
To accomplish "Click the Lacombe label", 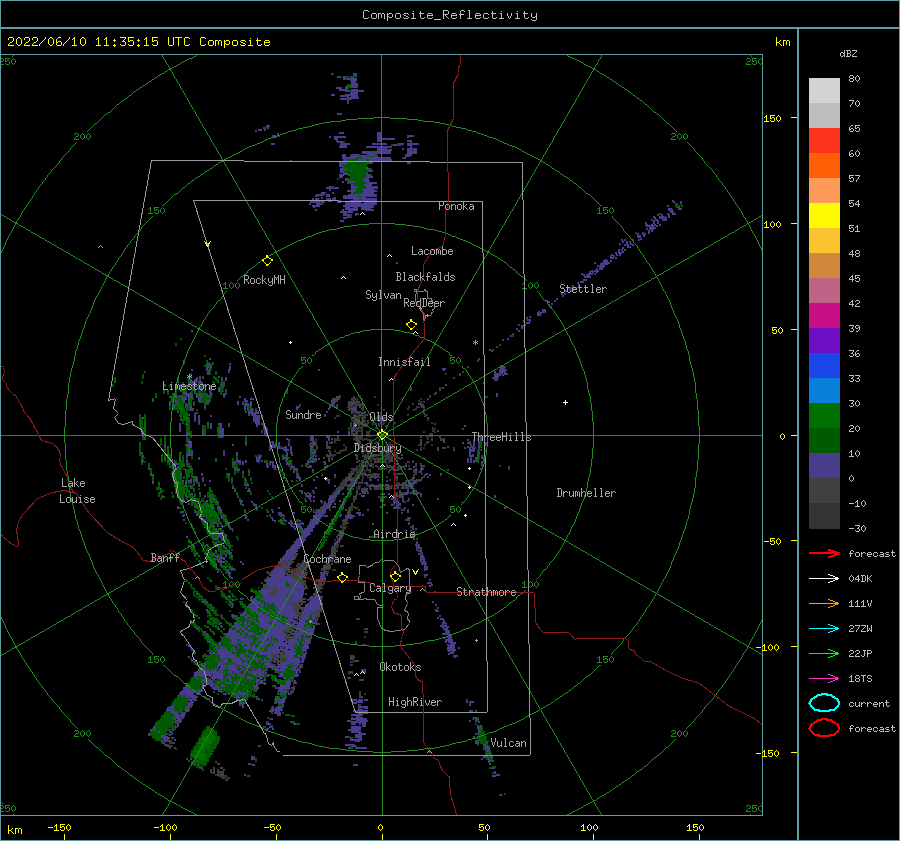I will tap(432, 251).
